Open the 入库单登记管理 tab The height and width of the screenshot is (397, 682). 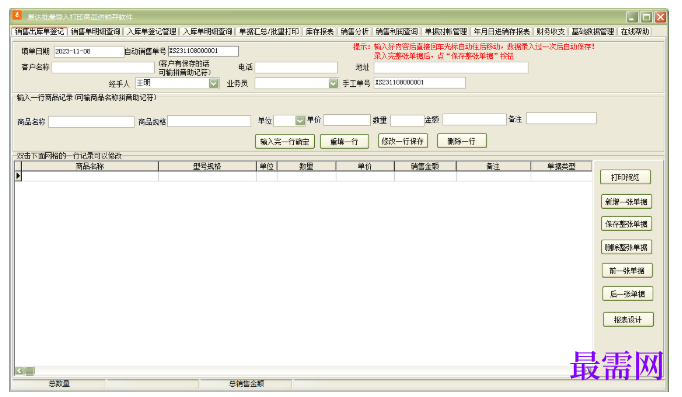(x=152, y=31)
